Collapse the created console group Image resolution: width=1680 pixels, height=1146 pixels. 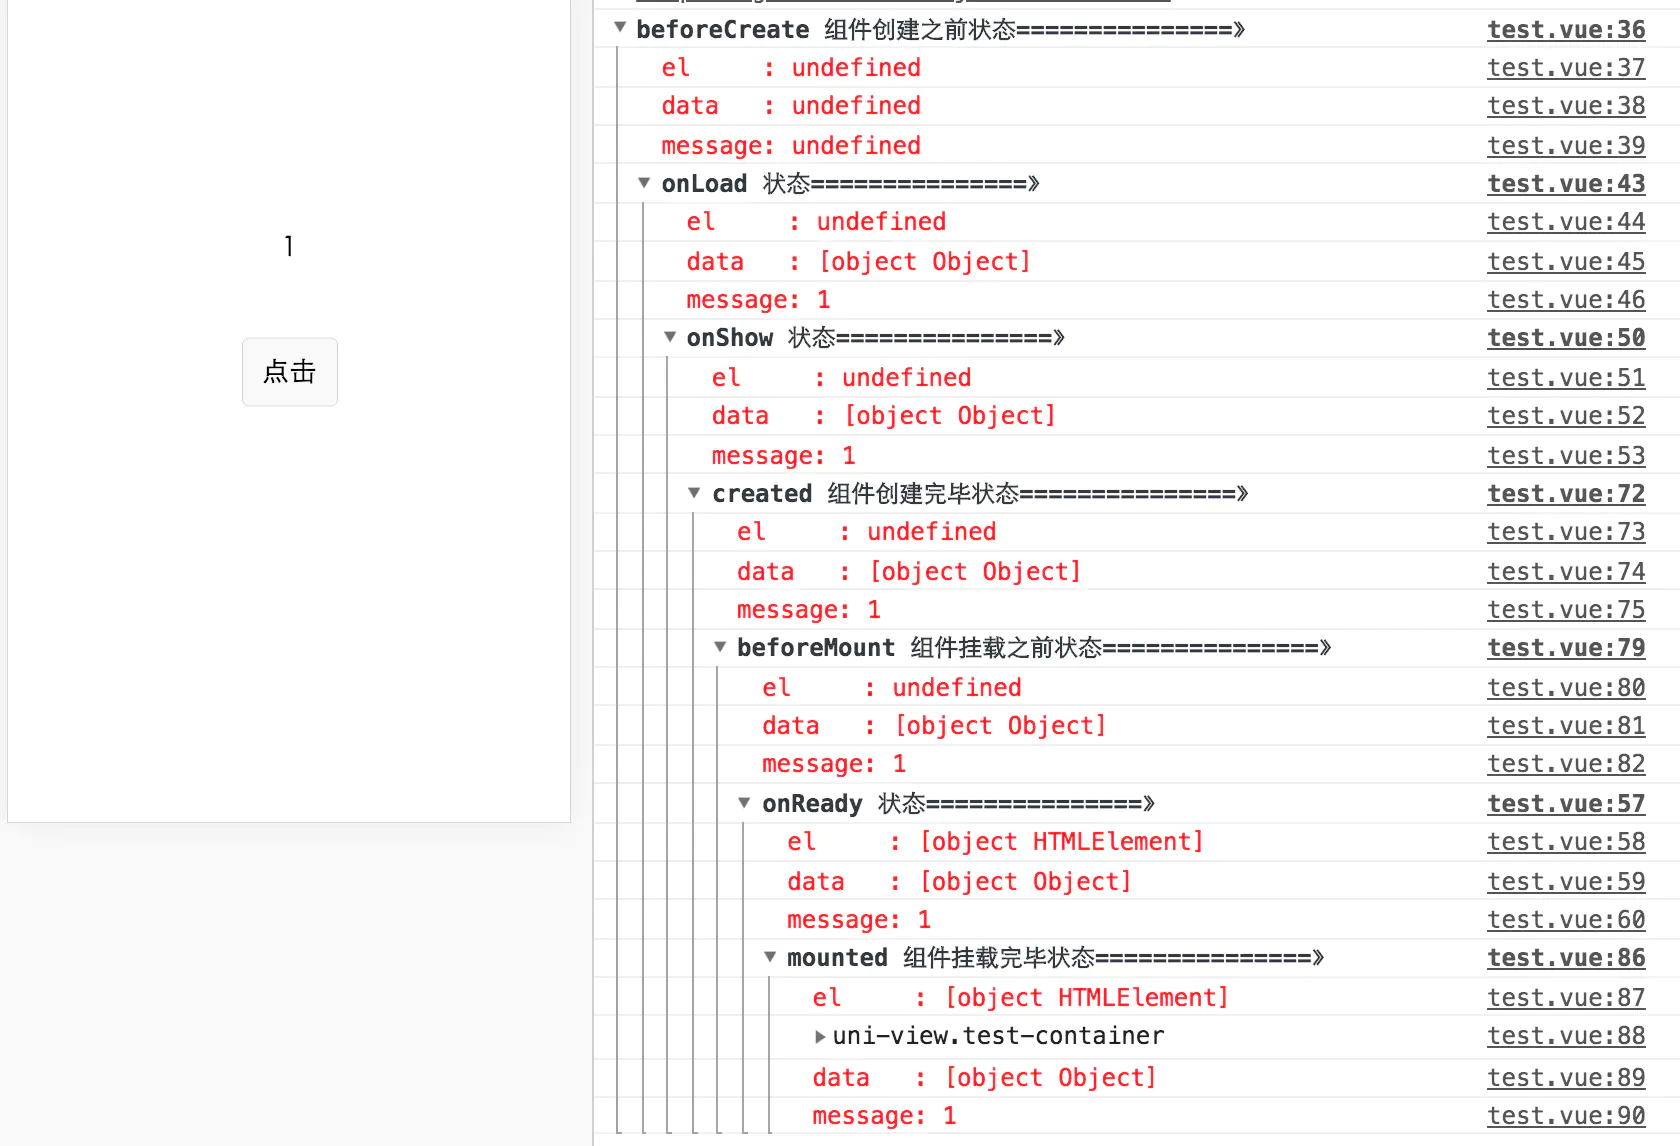[695, 493]
